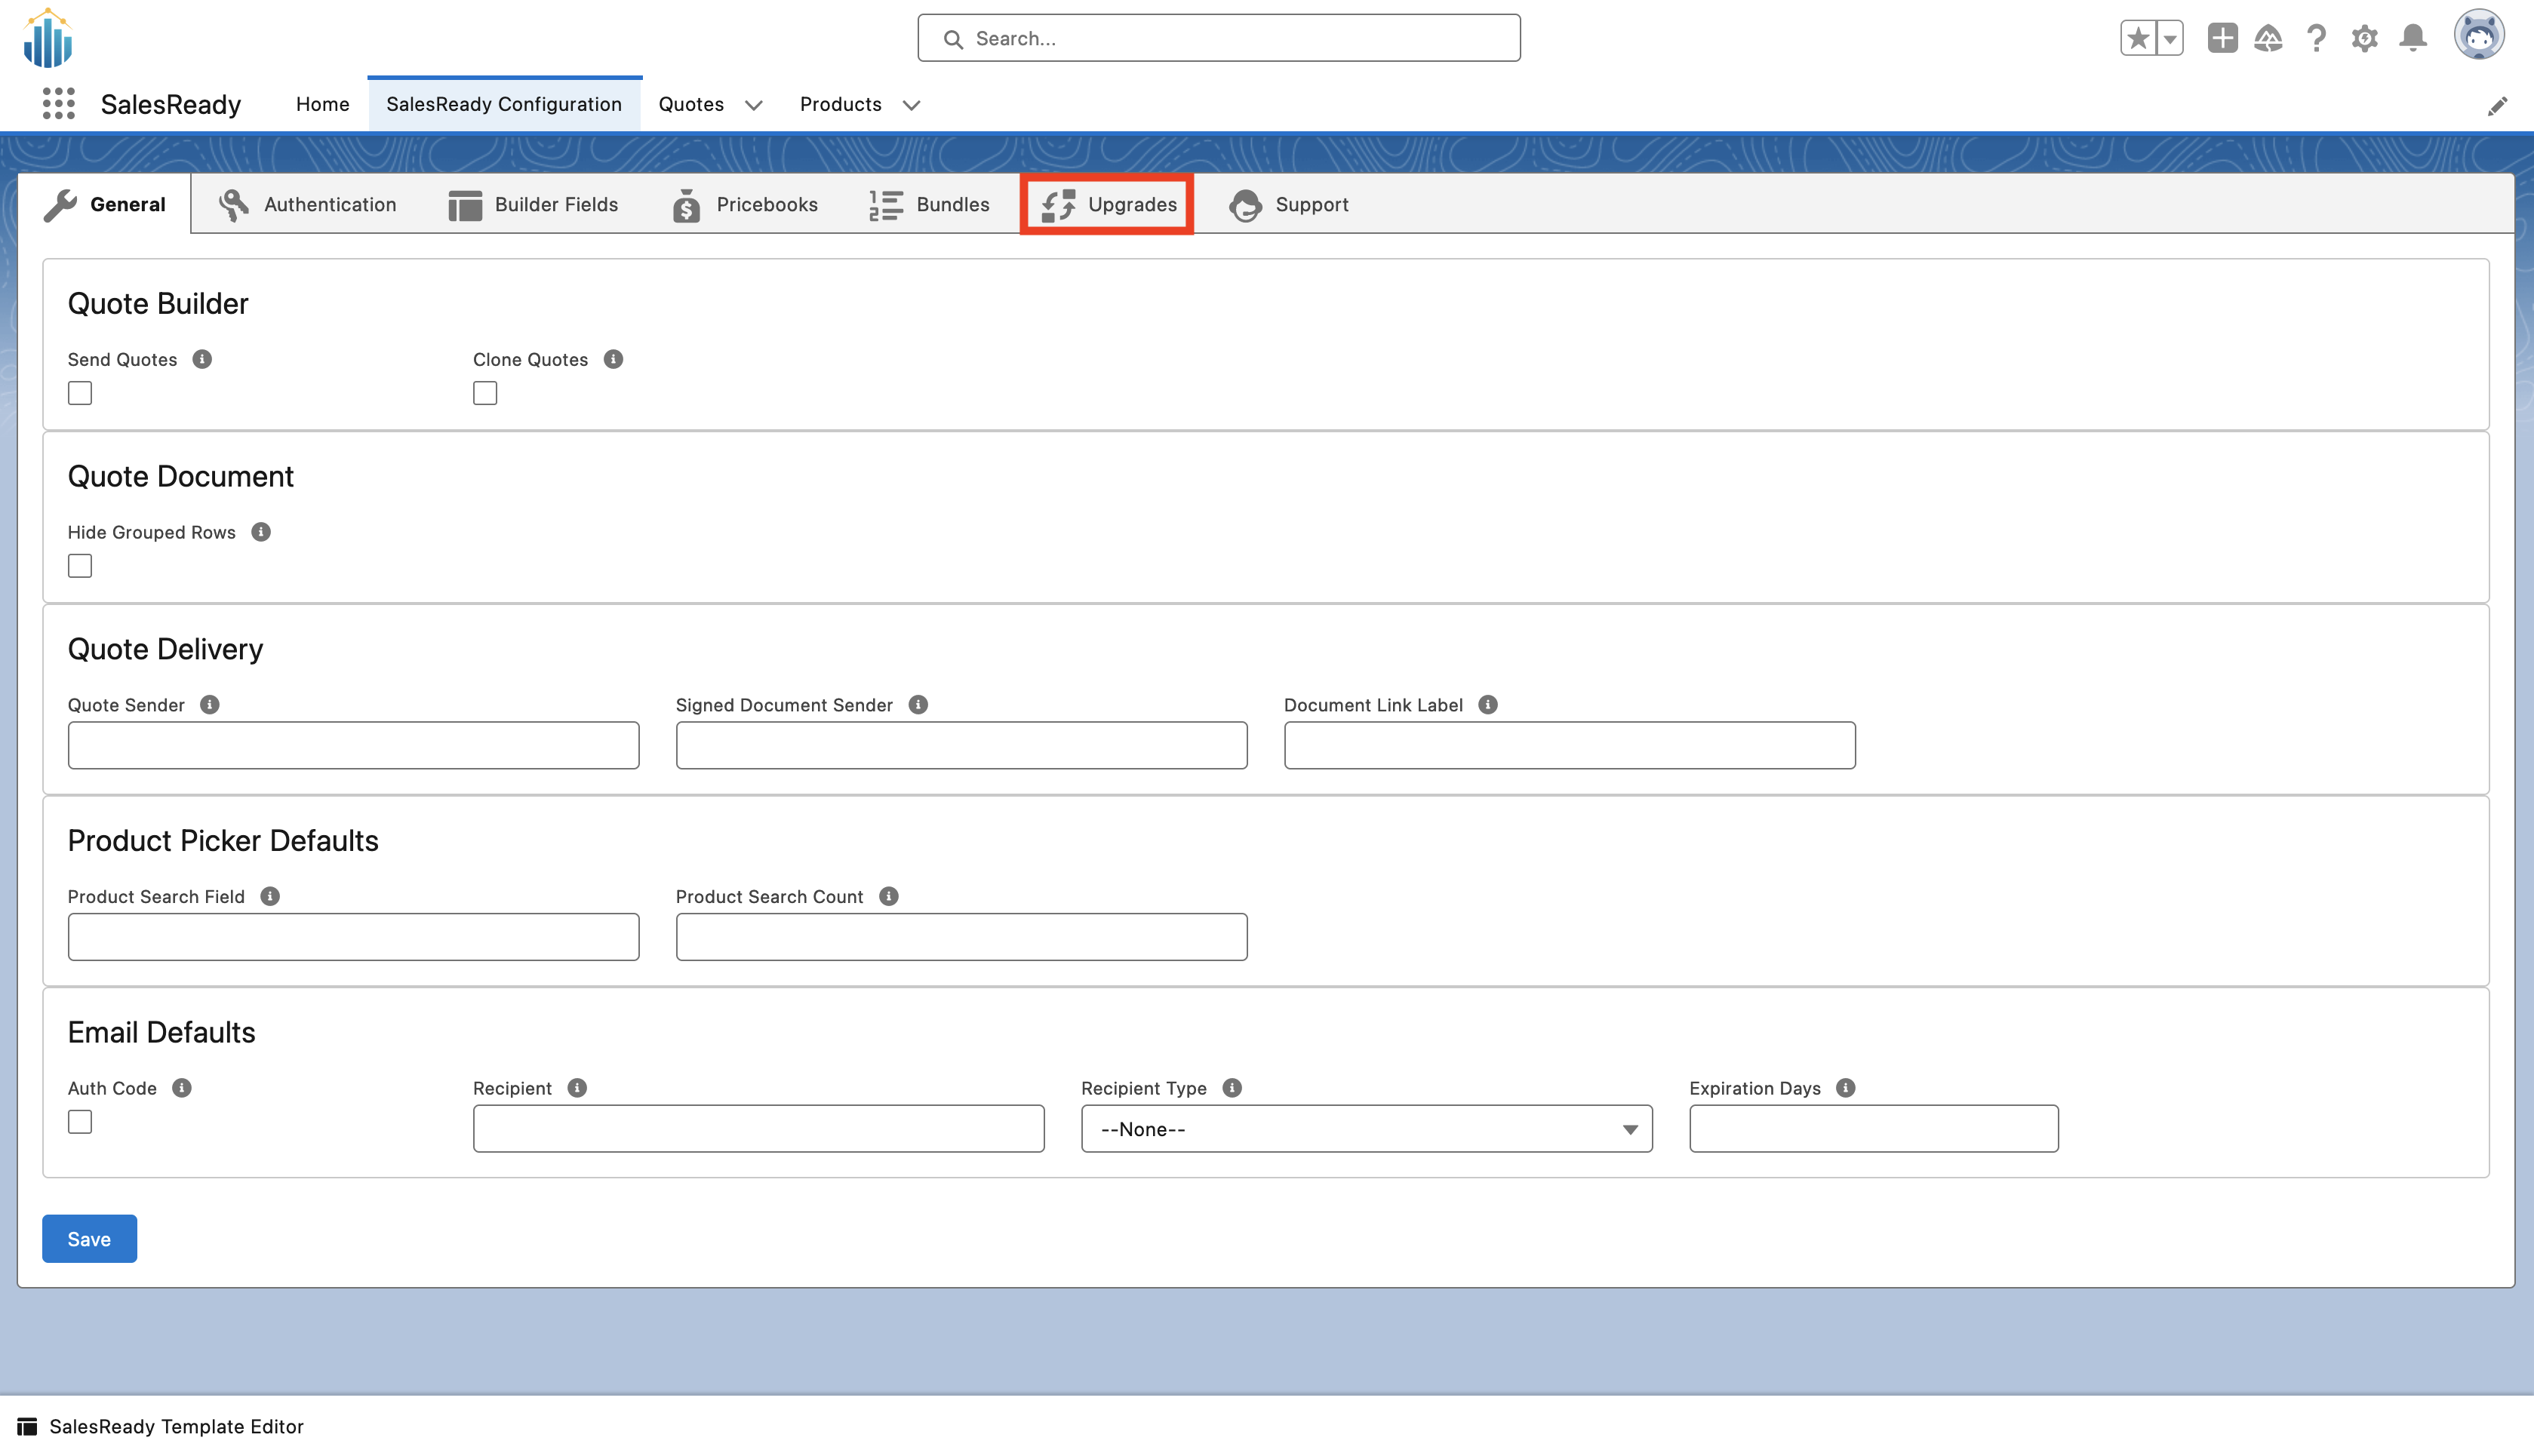Open the App Launcher grid icon
The height and width of the screenshot is (1456, 2534).
click(59, 104)
